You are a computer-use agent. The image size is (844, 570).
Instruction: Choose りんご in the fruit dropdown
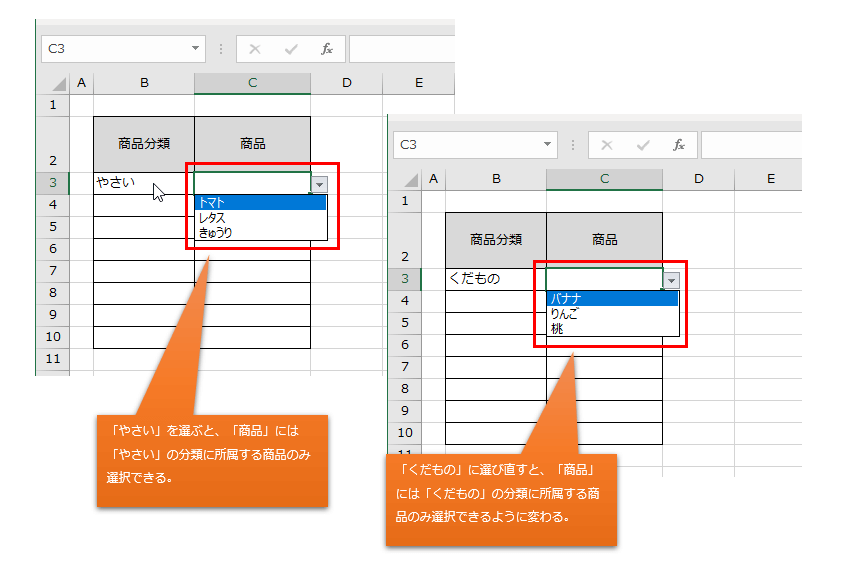tap(613, 314)
